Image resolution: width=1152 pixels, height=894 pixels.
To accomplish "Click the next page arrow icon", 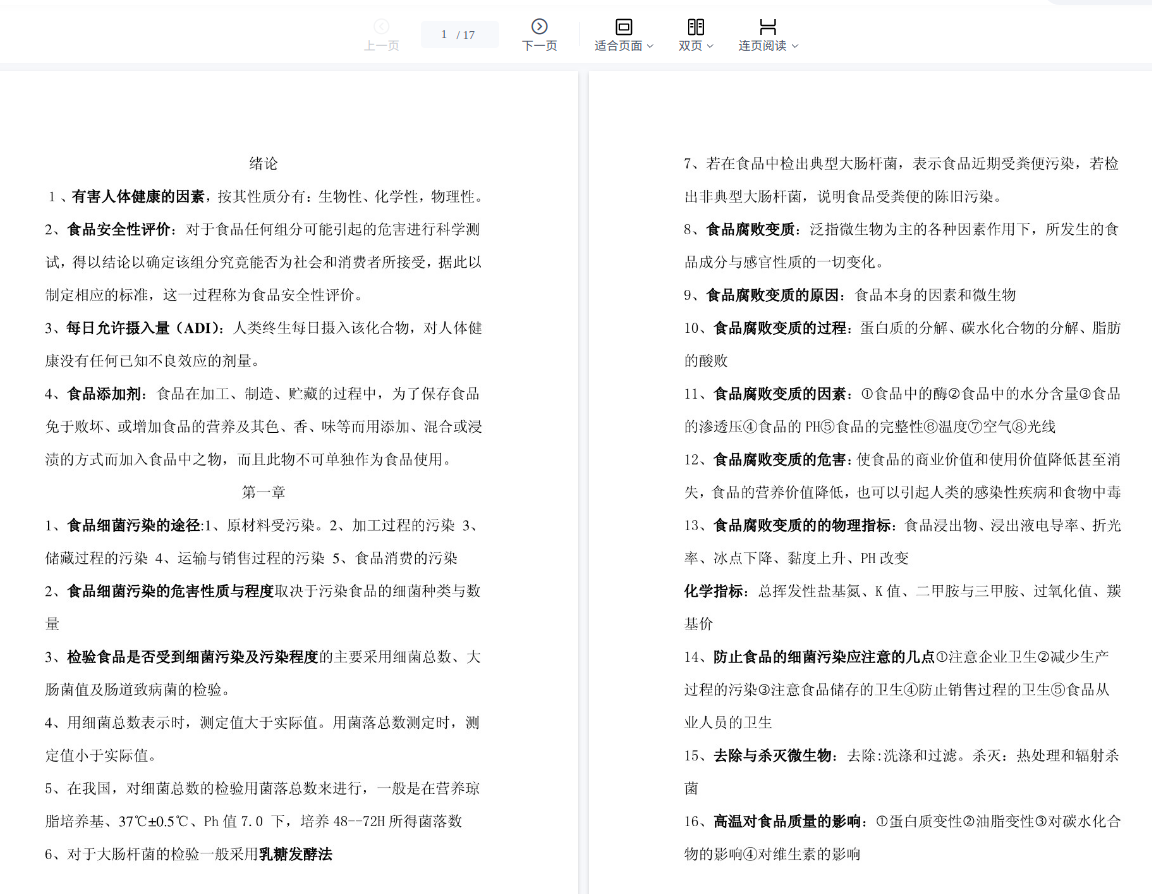I will (x=539, y=26).
